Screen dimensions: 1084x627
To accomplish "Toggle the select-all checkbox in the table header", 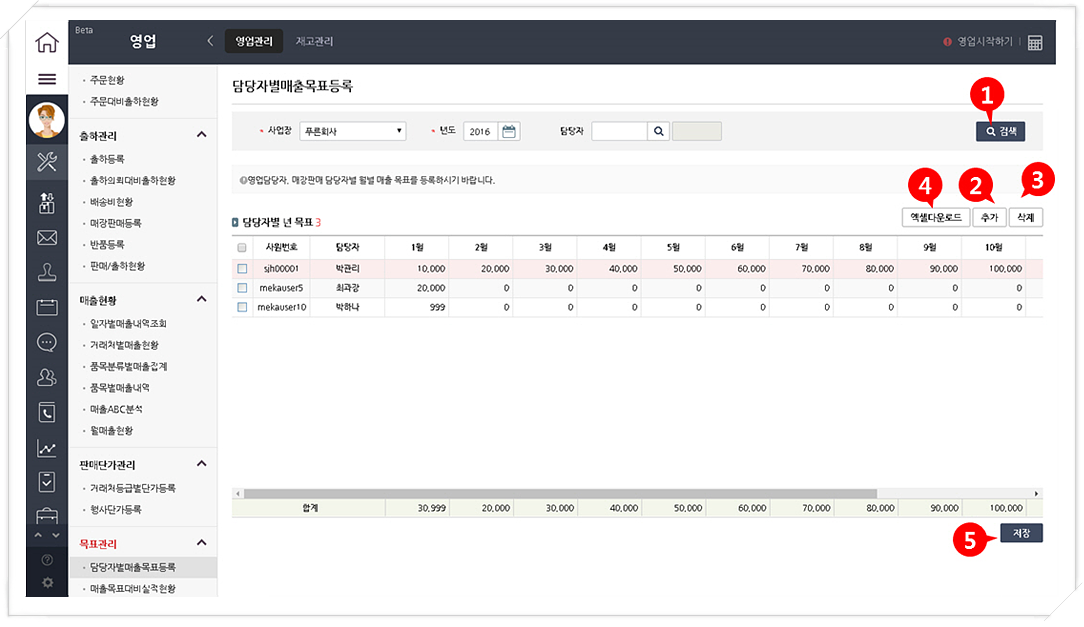I will pos(242,248).
